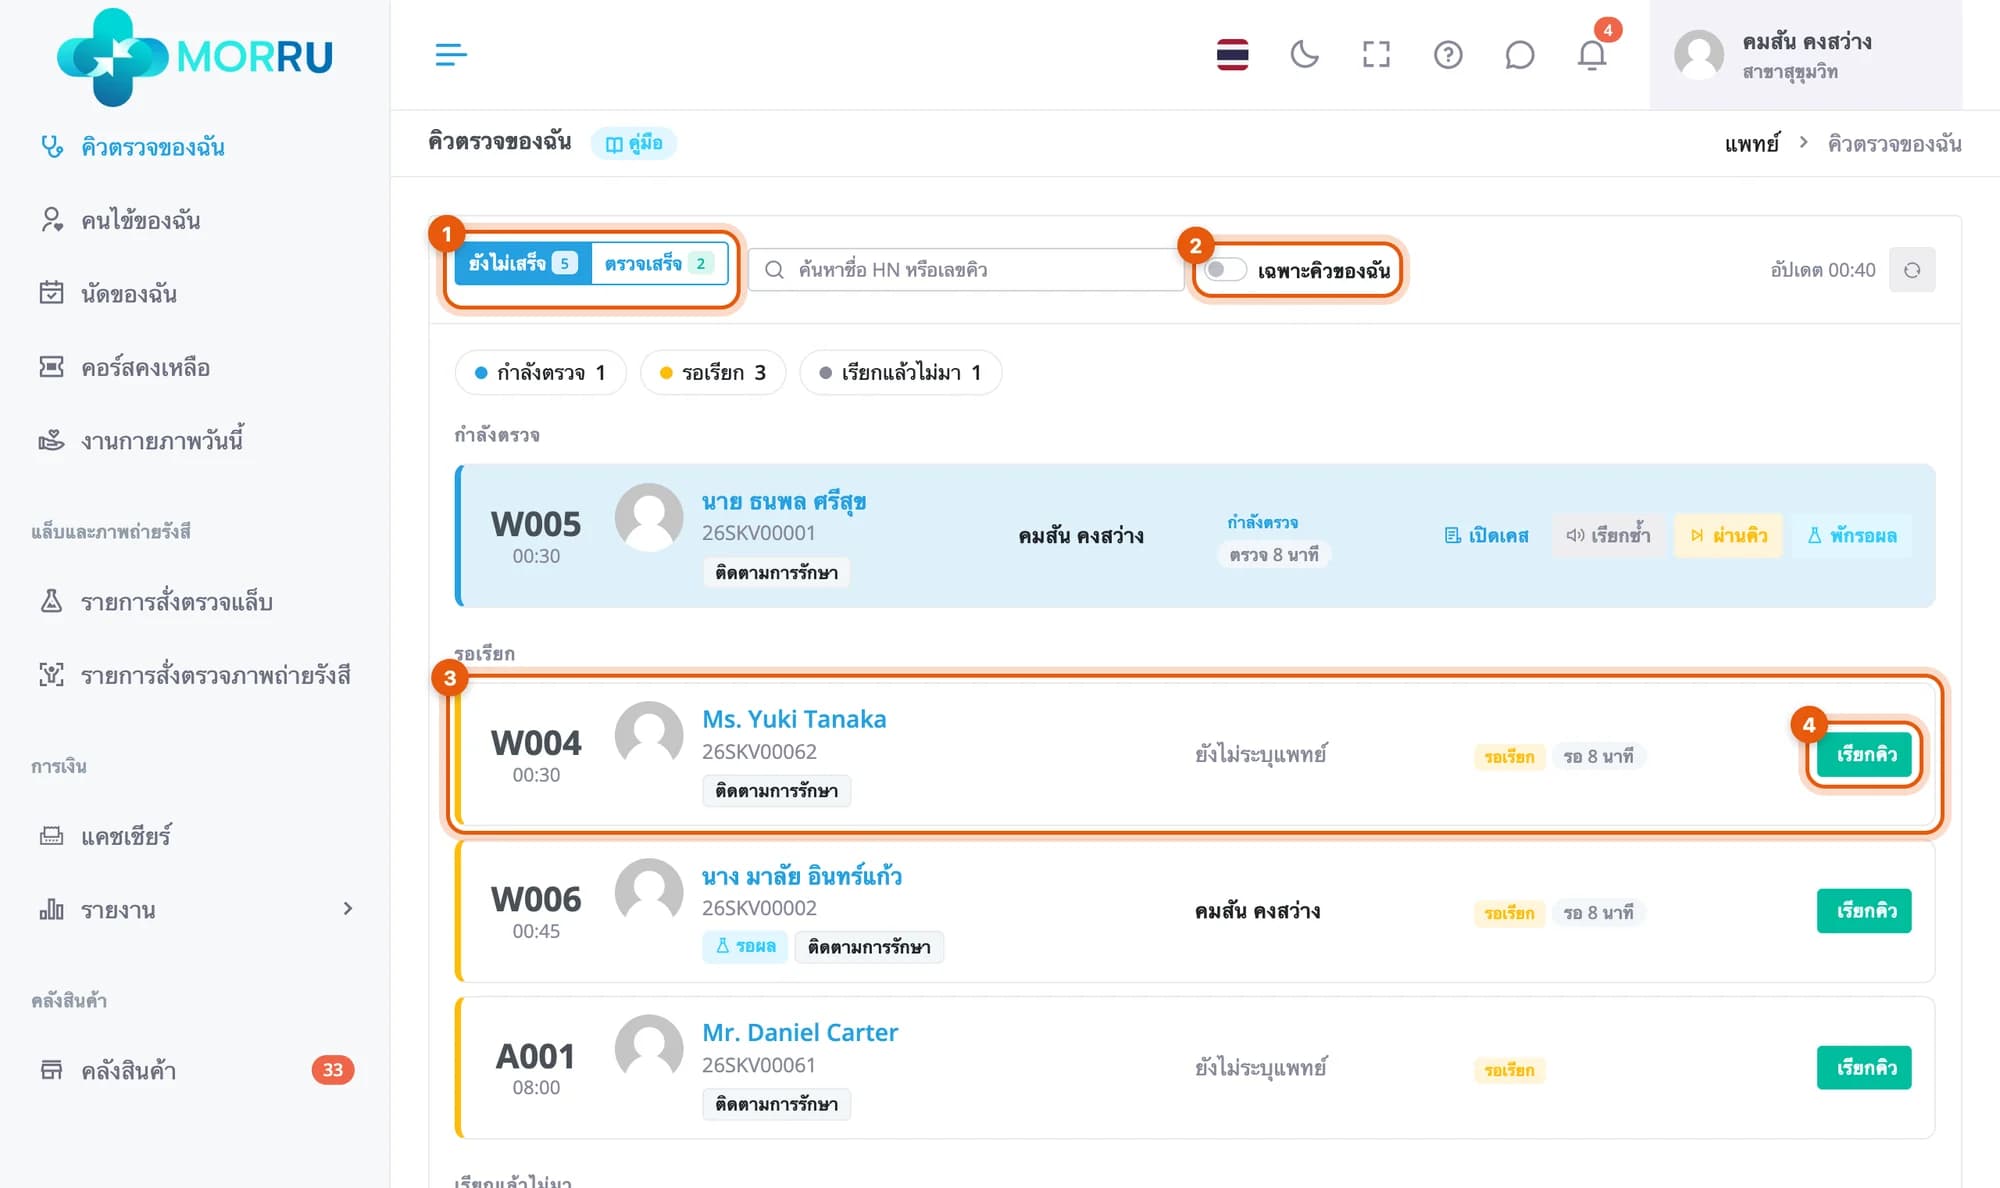Click พักรอผล for queue W005

1852,536
